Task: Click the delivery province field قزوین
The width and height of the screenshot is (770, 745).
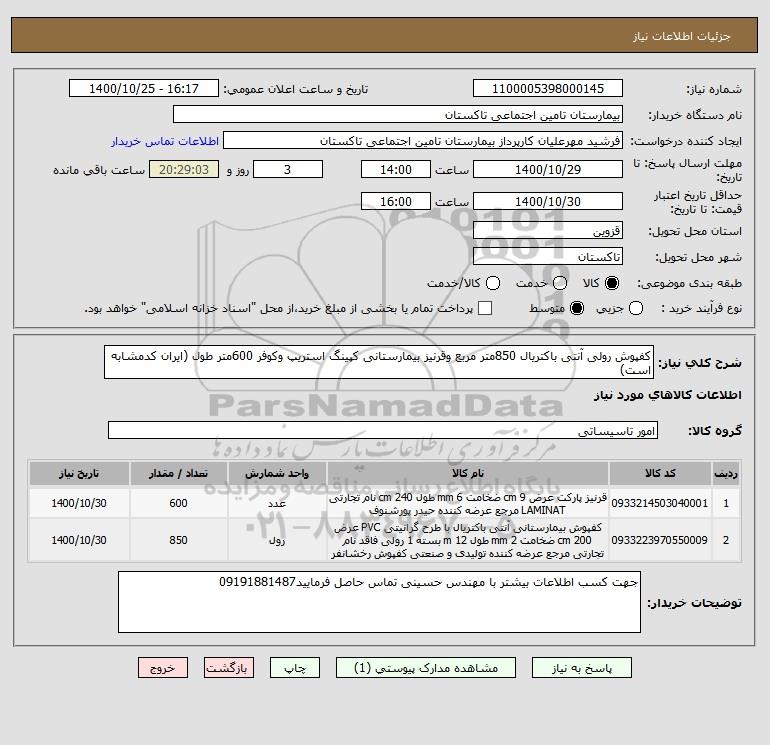Action: coord(548,230)
